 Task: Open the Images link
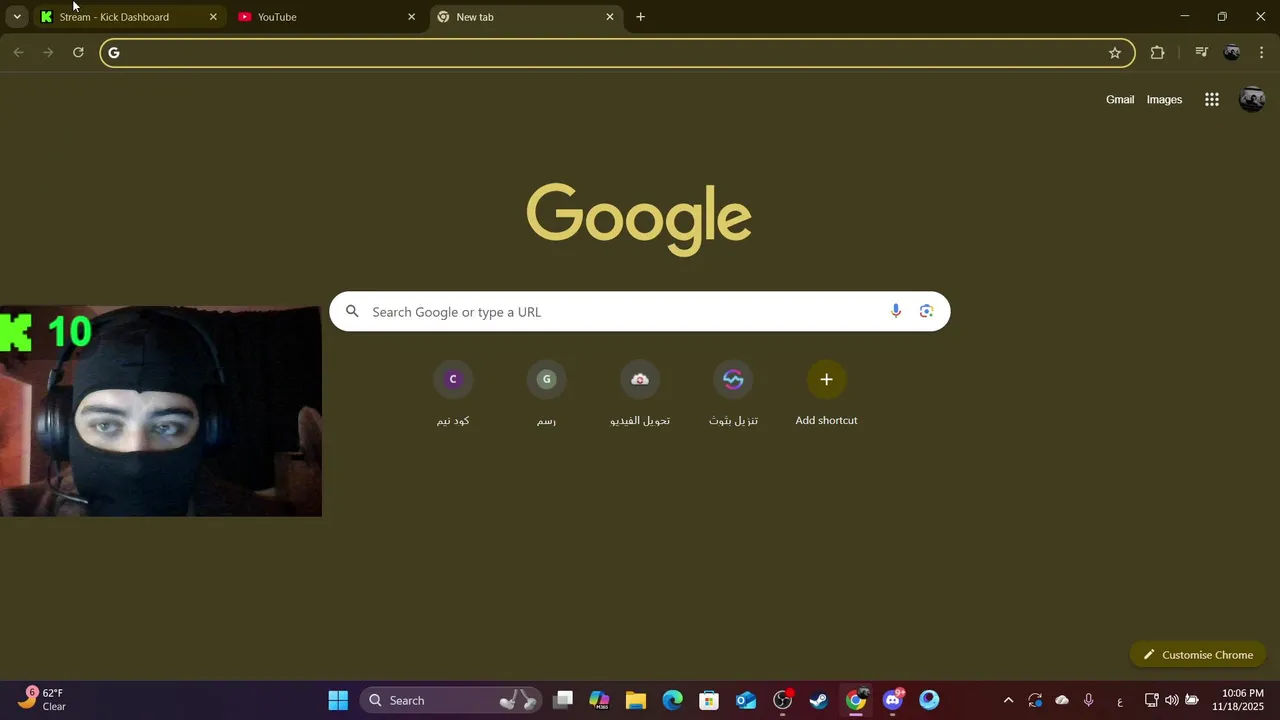pos(1164,100)
